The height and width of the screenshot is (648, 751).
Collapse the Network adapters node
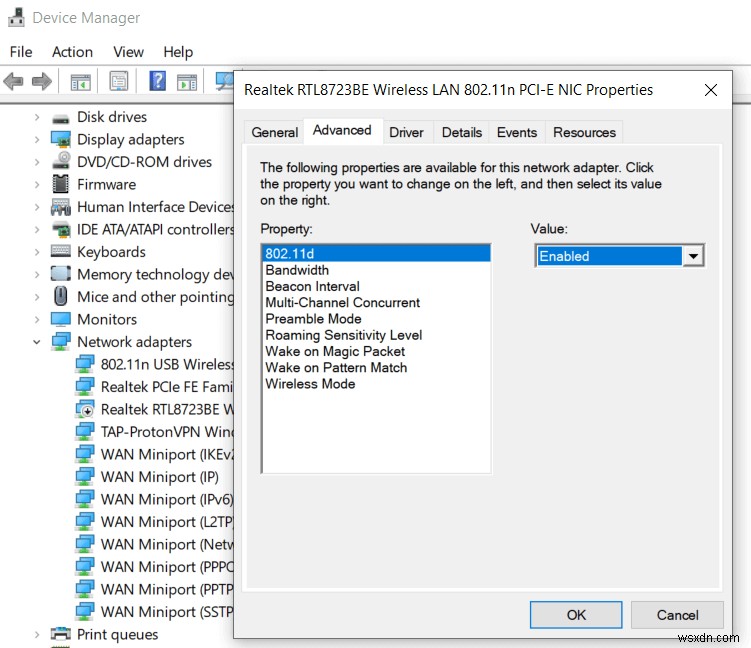pos(37,342)
